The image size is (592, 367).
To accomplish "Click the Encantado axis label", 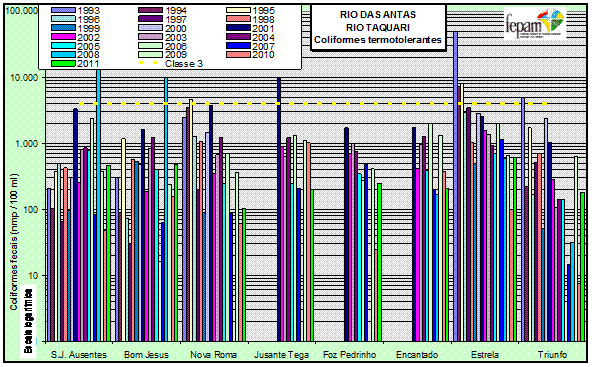I will [417, 355].
